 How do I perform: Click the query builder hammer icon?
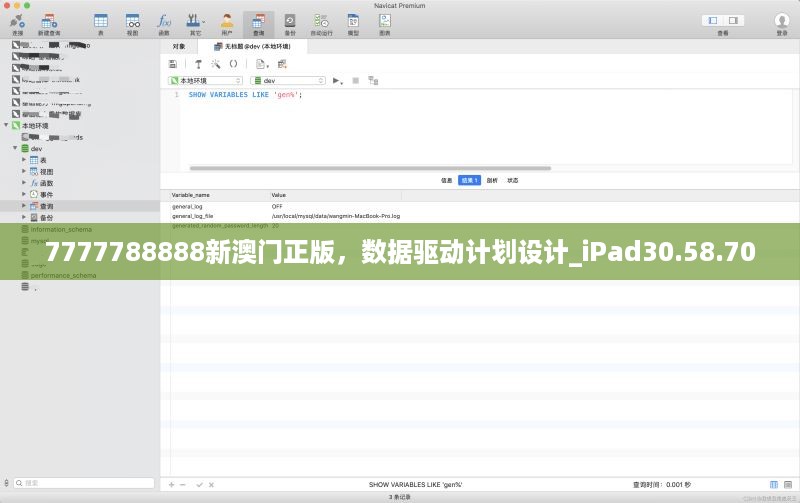pyautogui.click(x=198, y=64)
